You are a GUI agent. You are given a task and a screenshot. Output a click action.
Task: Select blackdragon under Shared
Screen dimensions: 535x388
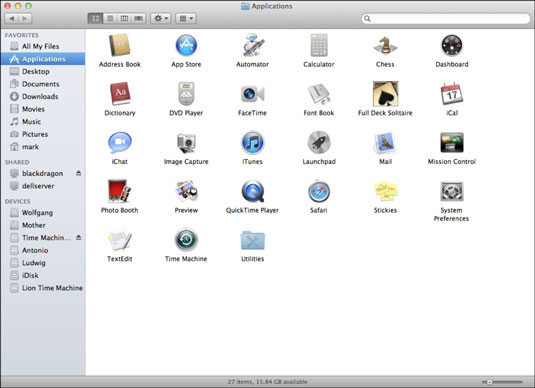click(x=43, y=173)
